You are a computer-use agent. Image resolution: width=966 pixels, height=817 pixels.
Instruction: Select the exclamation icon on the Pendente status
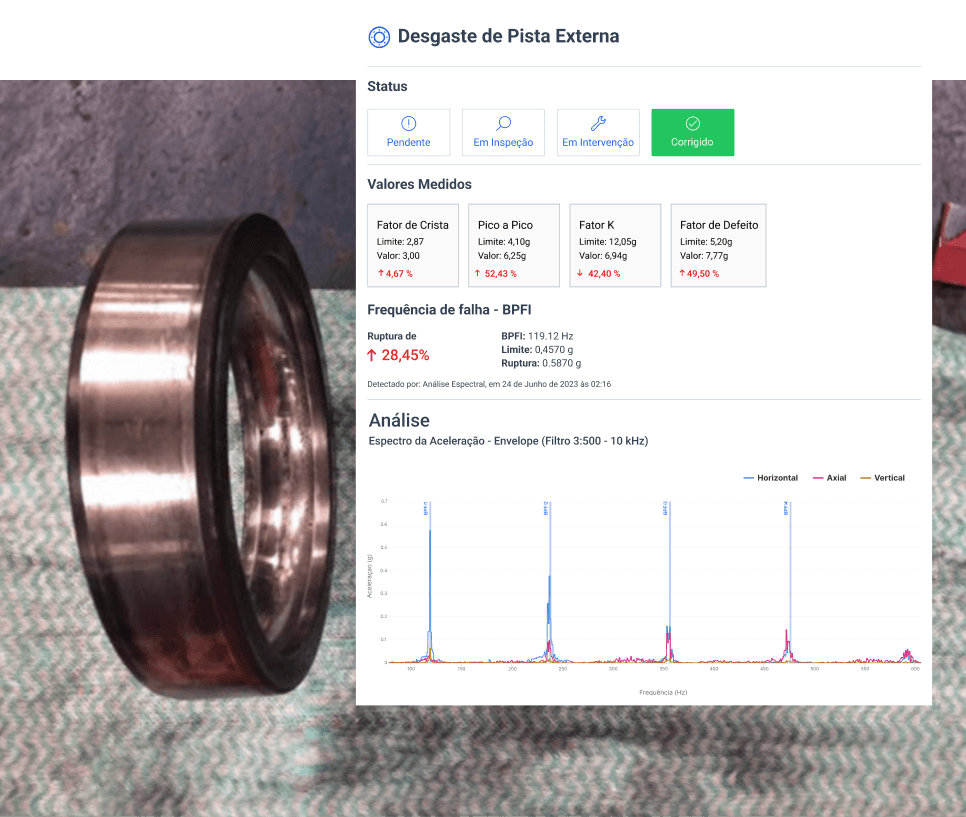click(408, 124)
